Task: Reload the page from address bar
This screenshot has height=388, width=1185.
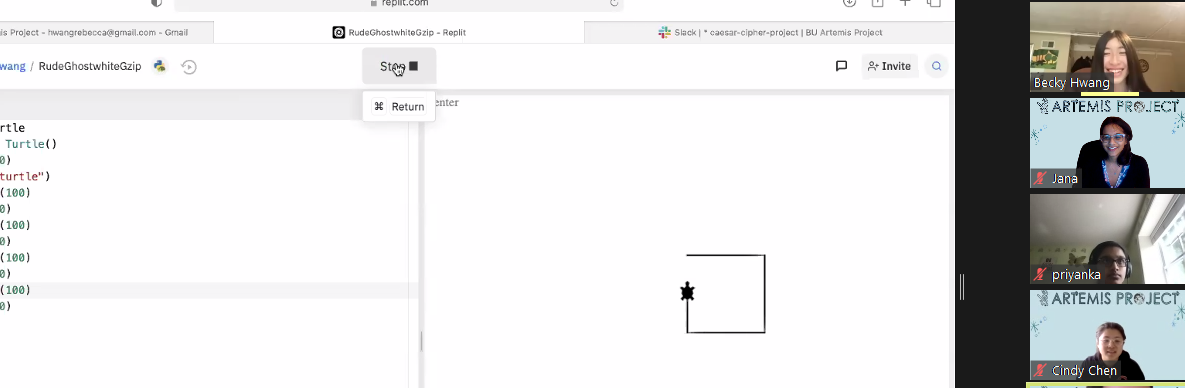Action: 614,3
